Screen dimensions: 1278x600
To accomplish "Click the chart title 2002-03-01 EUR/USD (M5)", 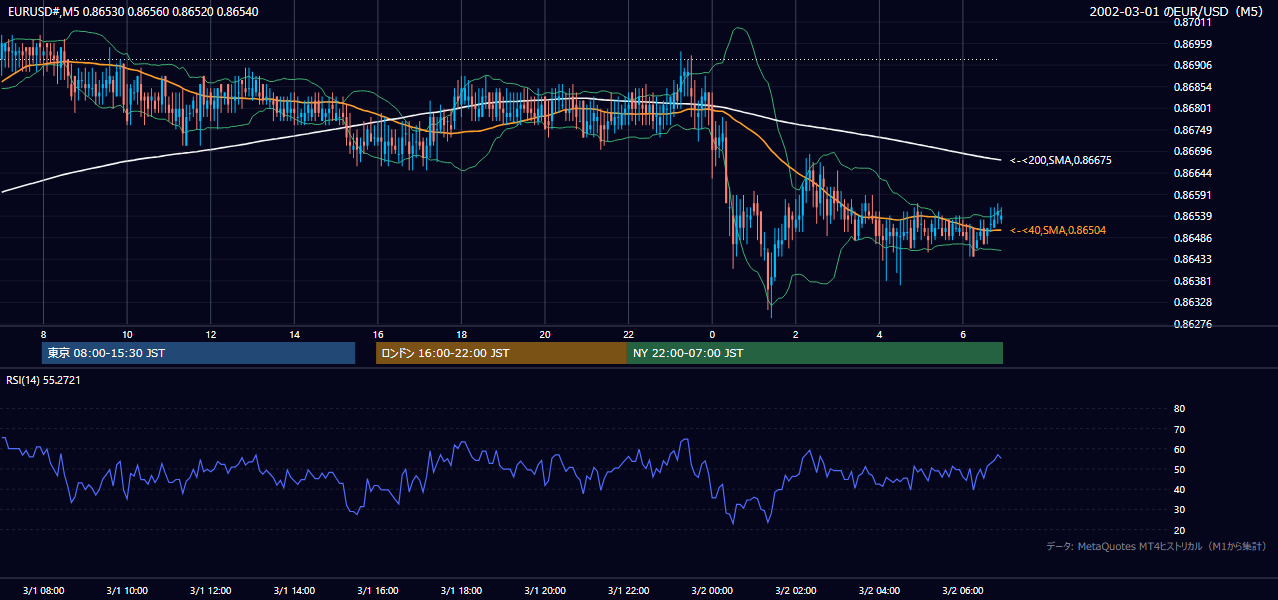I will click(x=1177, y=11).
